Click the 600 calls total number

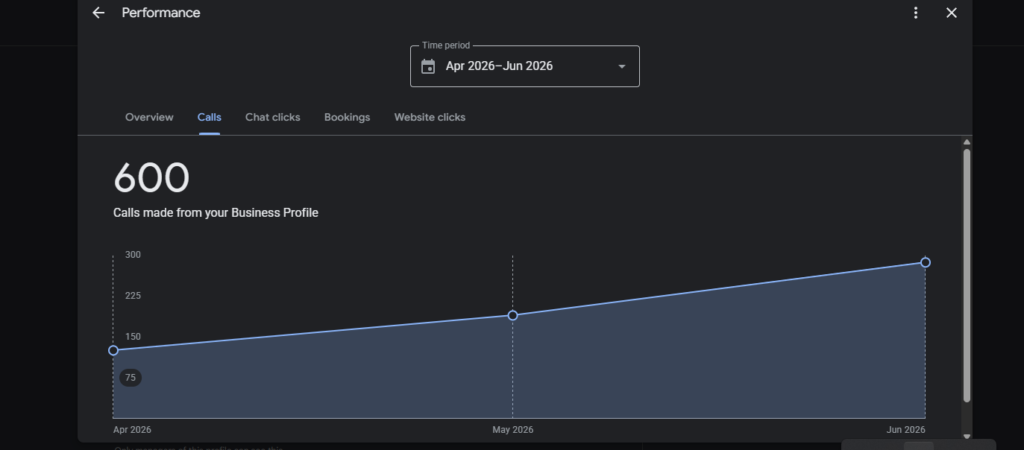152,178
